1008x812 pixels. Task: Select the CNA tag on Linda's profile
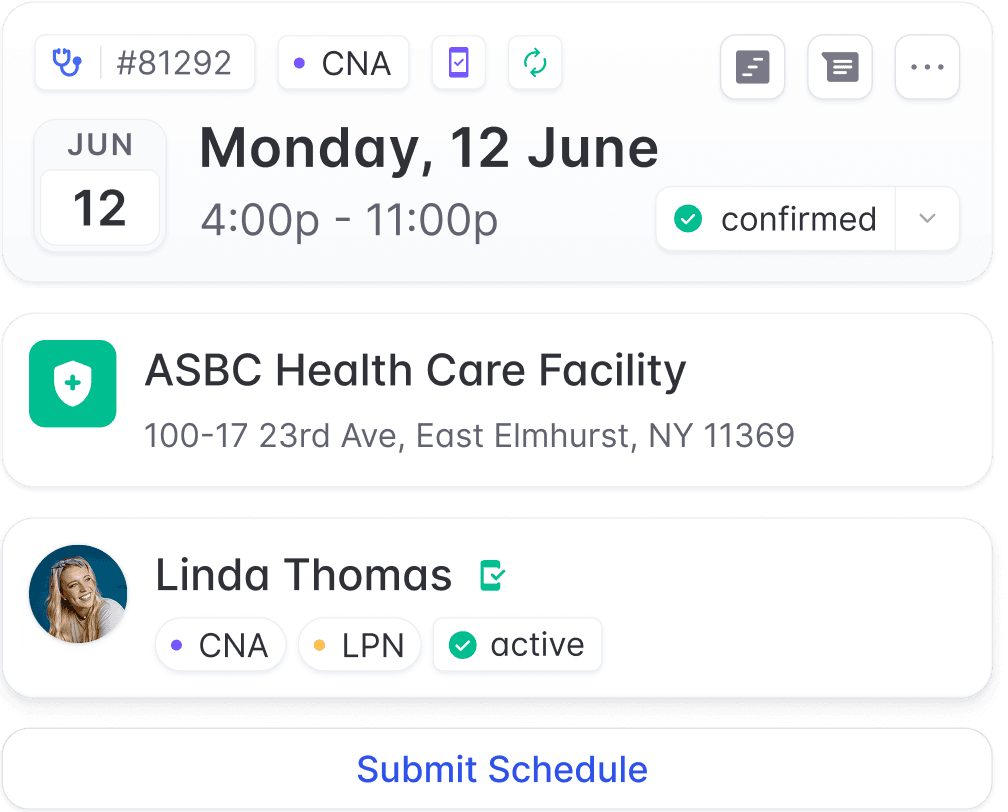[x=220, y=645]
